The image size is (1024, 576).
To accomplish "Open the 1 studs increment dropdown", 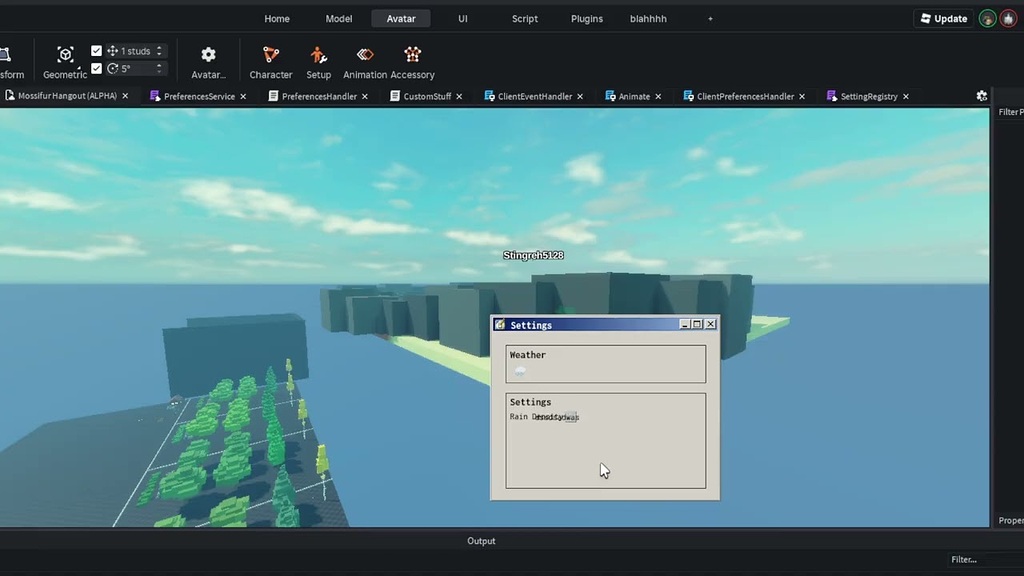I will click(135, 50).
